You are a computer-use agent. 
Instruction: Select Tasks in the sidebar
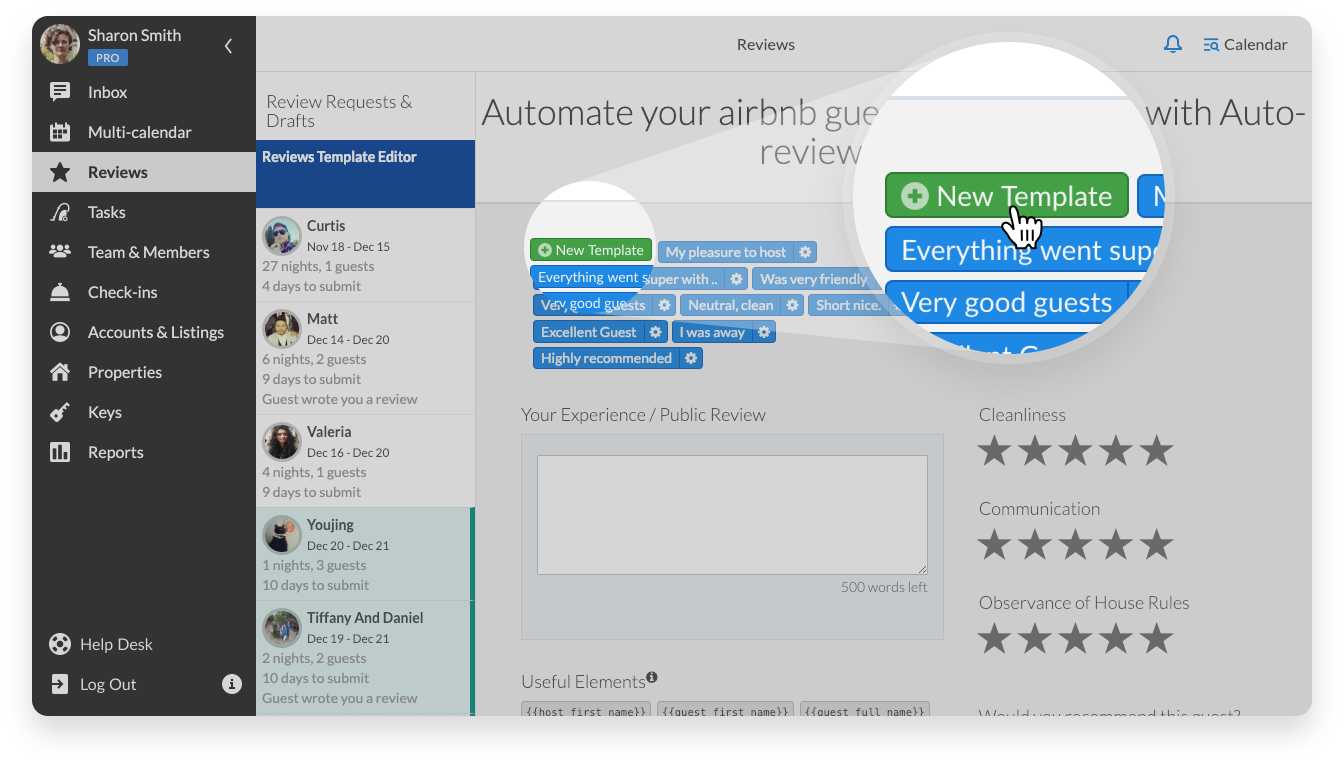144,212
